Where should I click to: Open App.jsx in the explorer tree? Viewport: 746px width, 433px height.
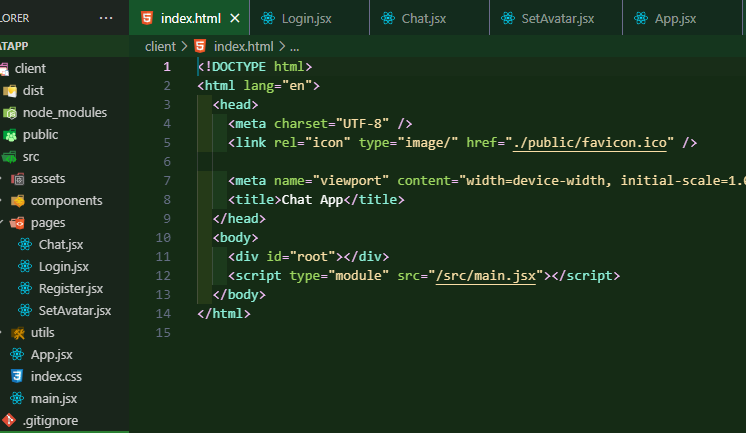pos(52,354)
